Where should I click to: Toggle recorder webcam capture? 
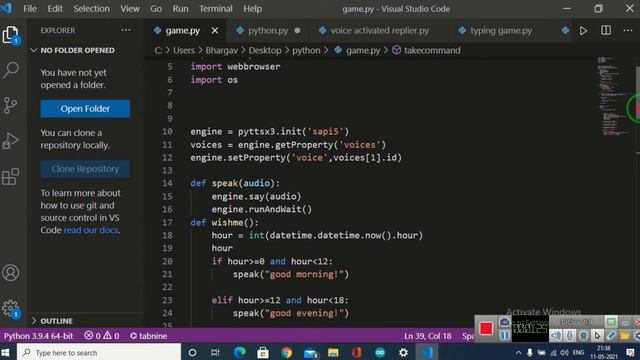coord(583,336)
